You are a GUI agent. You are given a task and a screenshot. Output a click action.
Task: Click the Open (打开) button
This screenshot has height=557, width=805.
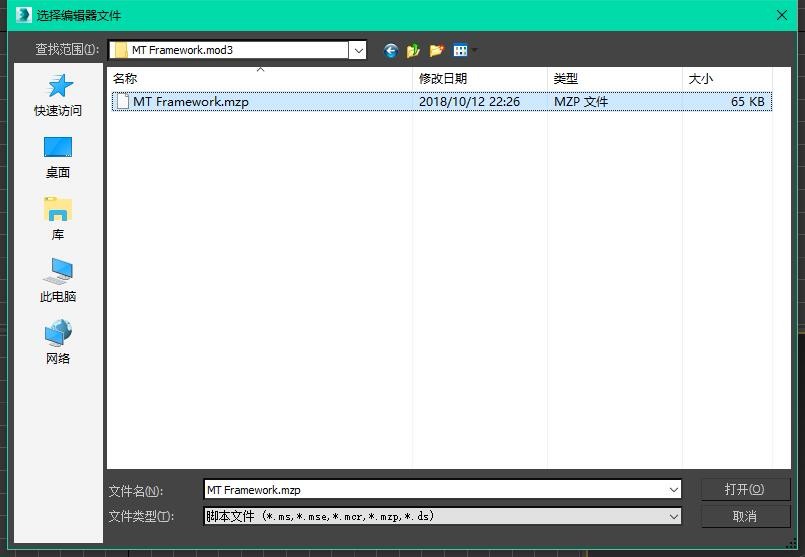click(x=744, y=489)
